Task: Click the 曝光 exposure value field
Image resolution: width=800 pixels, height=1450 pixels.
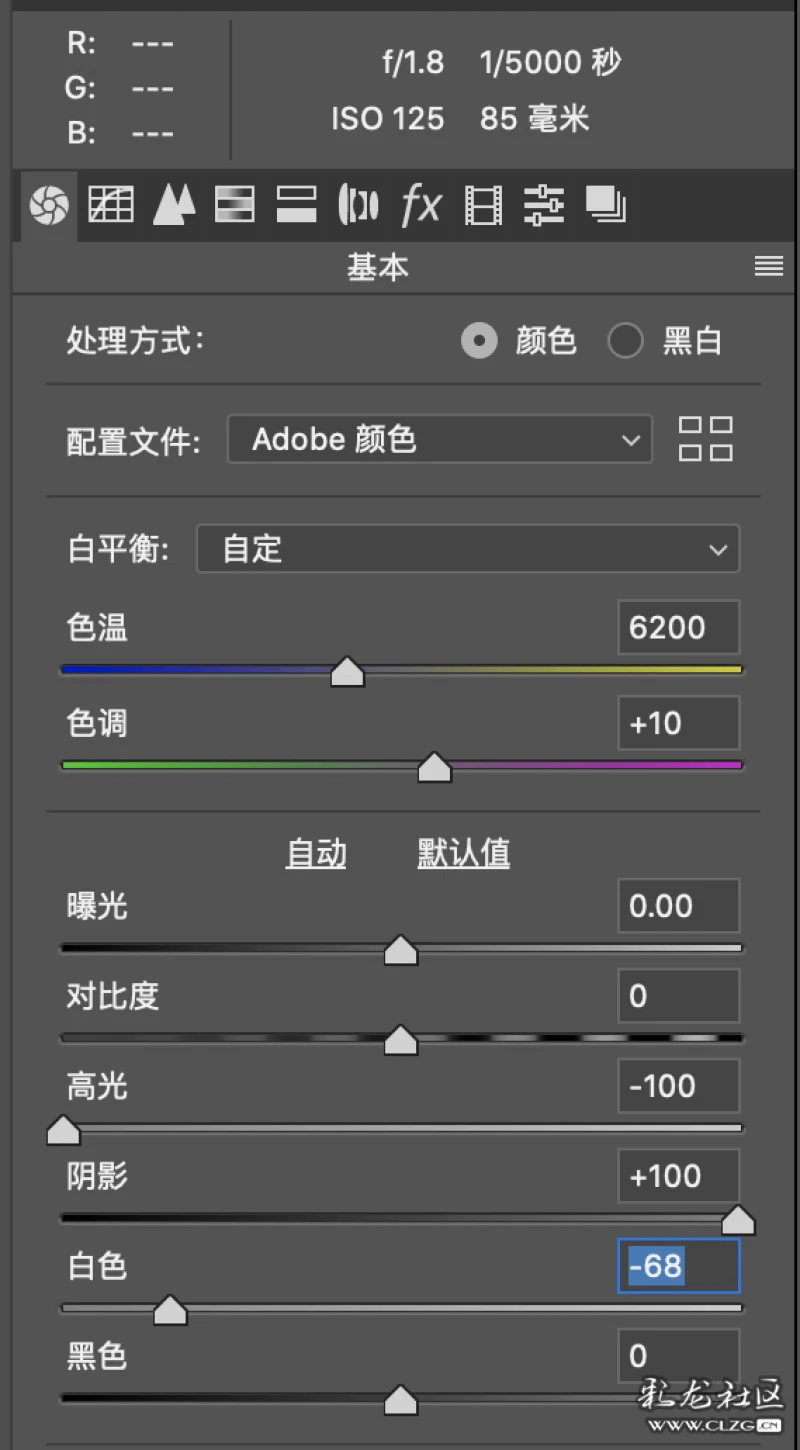Action: click(x=678, y=906)
